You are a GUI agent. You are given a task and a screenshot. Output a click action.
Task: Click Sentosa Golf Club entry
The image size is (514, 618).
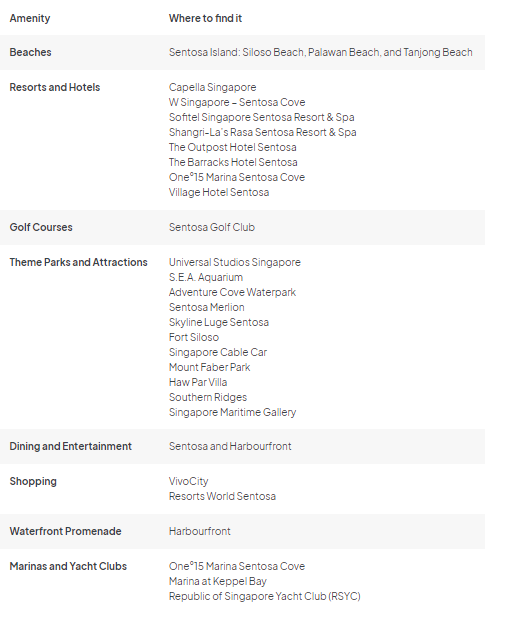click(212, 227)
